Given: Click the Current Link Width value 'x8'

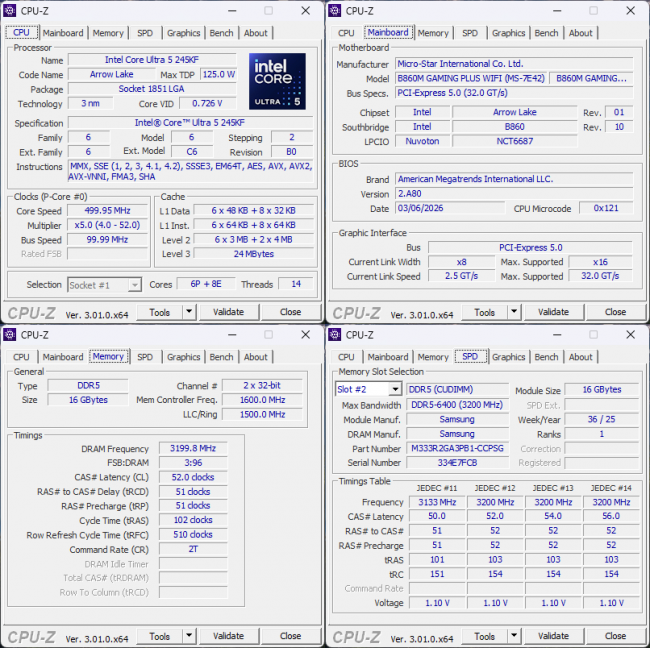Looking at the screenshot, I should tap(461, 262).
